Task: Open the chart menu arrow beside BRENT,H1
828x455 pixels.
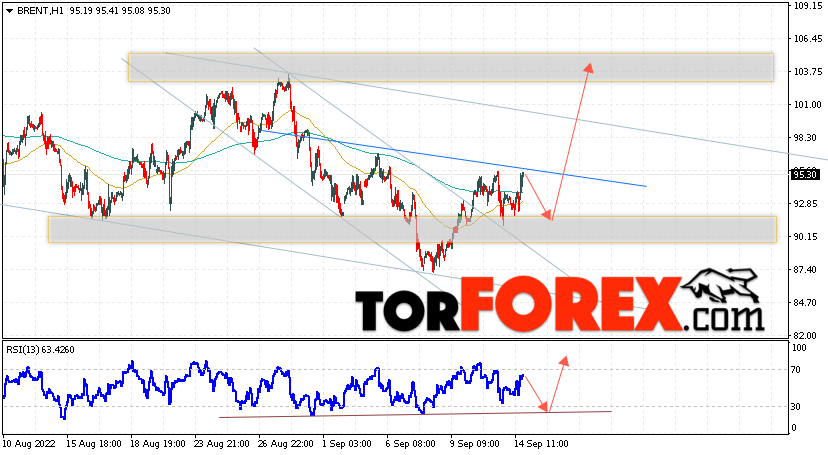Action: pyautogui.click(x=9, y=11)
